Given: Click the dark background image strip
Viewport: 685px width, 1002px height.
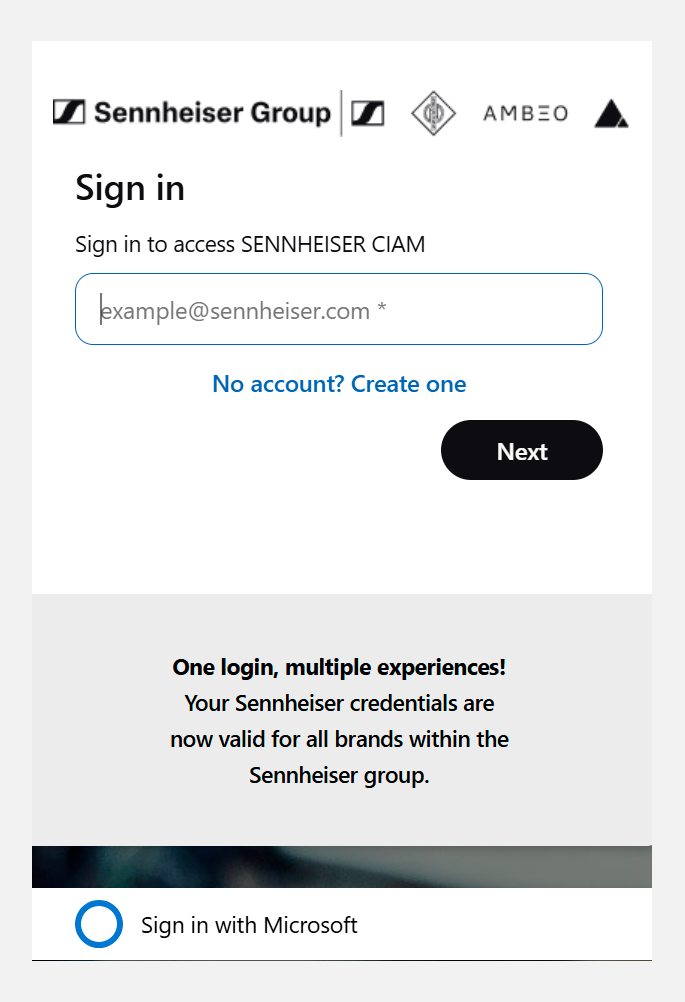Looking at the screenshot, I should click(341, 866).
